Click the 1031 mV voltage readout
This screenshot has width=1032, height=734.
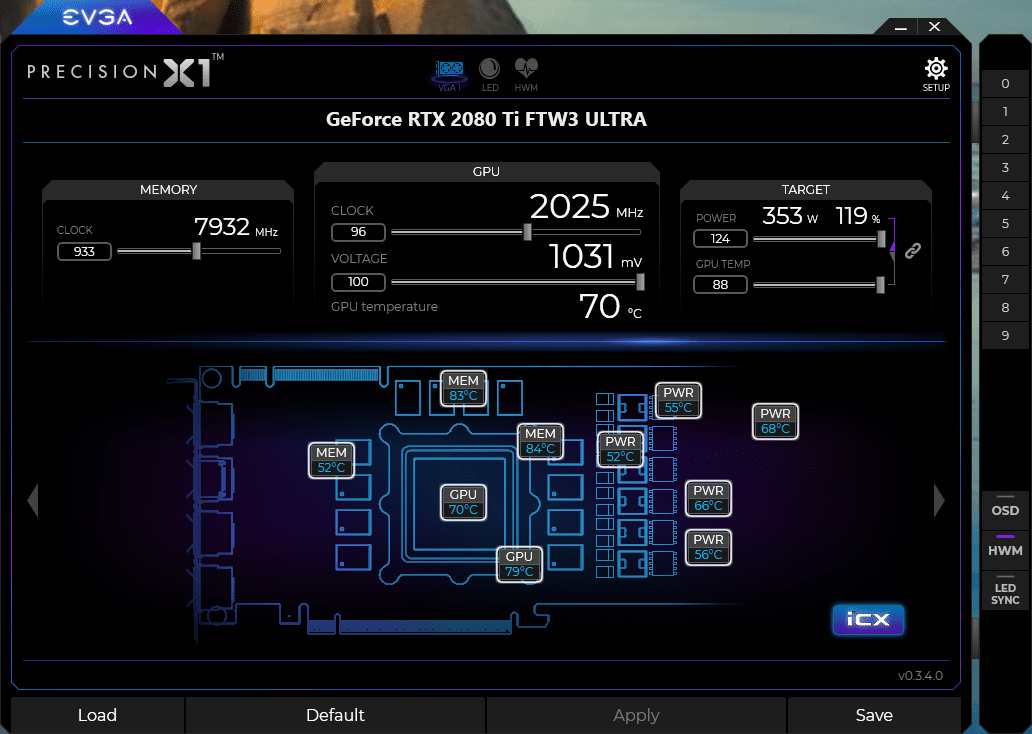pyautogui.click(x=596, y=256)
